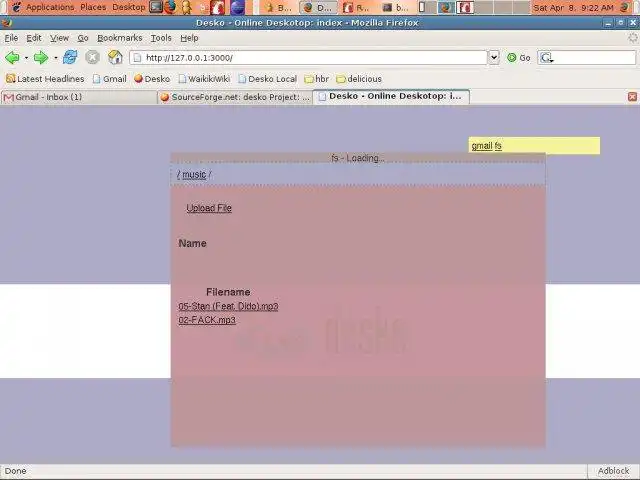This screenshot has height=480, width=640.
Task: Open the Go menu
Action: [x=83, y=38]
